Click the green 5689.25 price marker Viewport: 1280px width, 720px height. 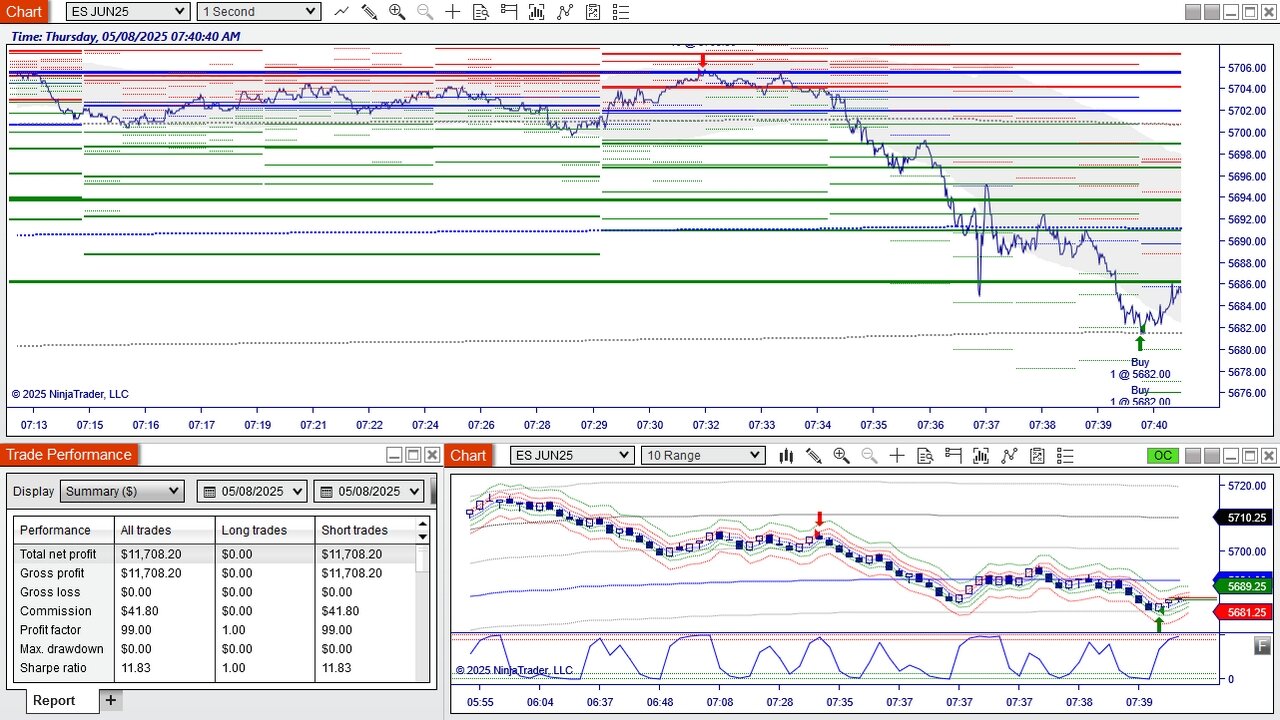coord(1241,587)
